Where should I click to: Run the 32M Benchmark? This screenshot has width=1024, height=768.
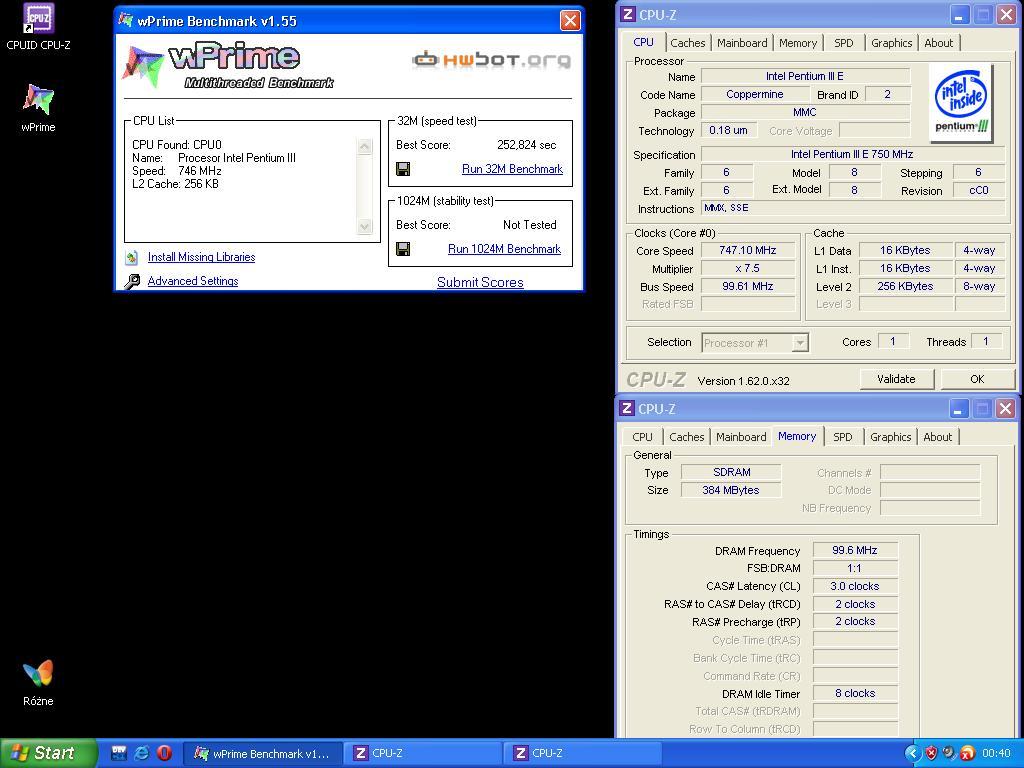(x=512, y=169)
